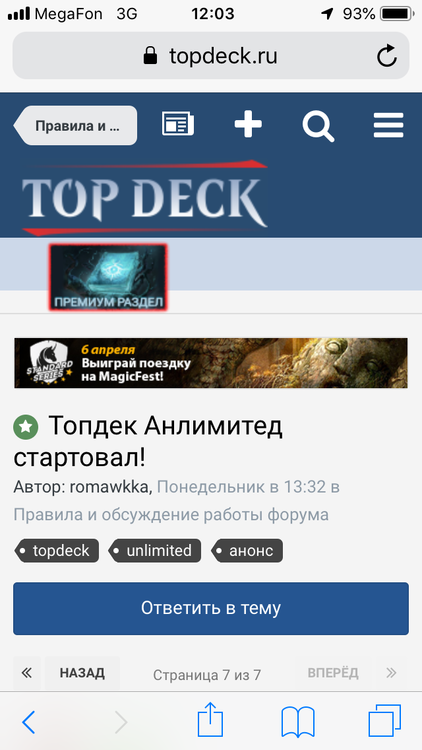Viewport: 422px width, 750px height.
Task: Open the 'Премиум раздел' thumbnail
Action: (108, 277)
